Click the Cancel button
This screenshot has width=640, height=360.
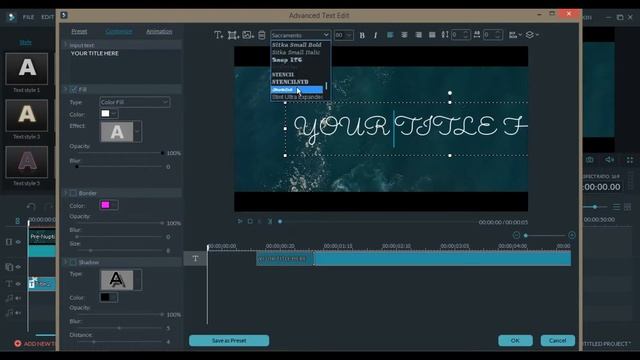point(558,340)
